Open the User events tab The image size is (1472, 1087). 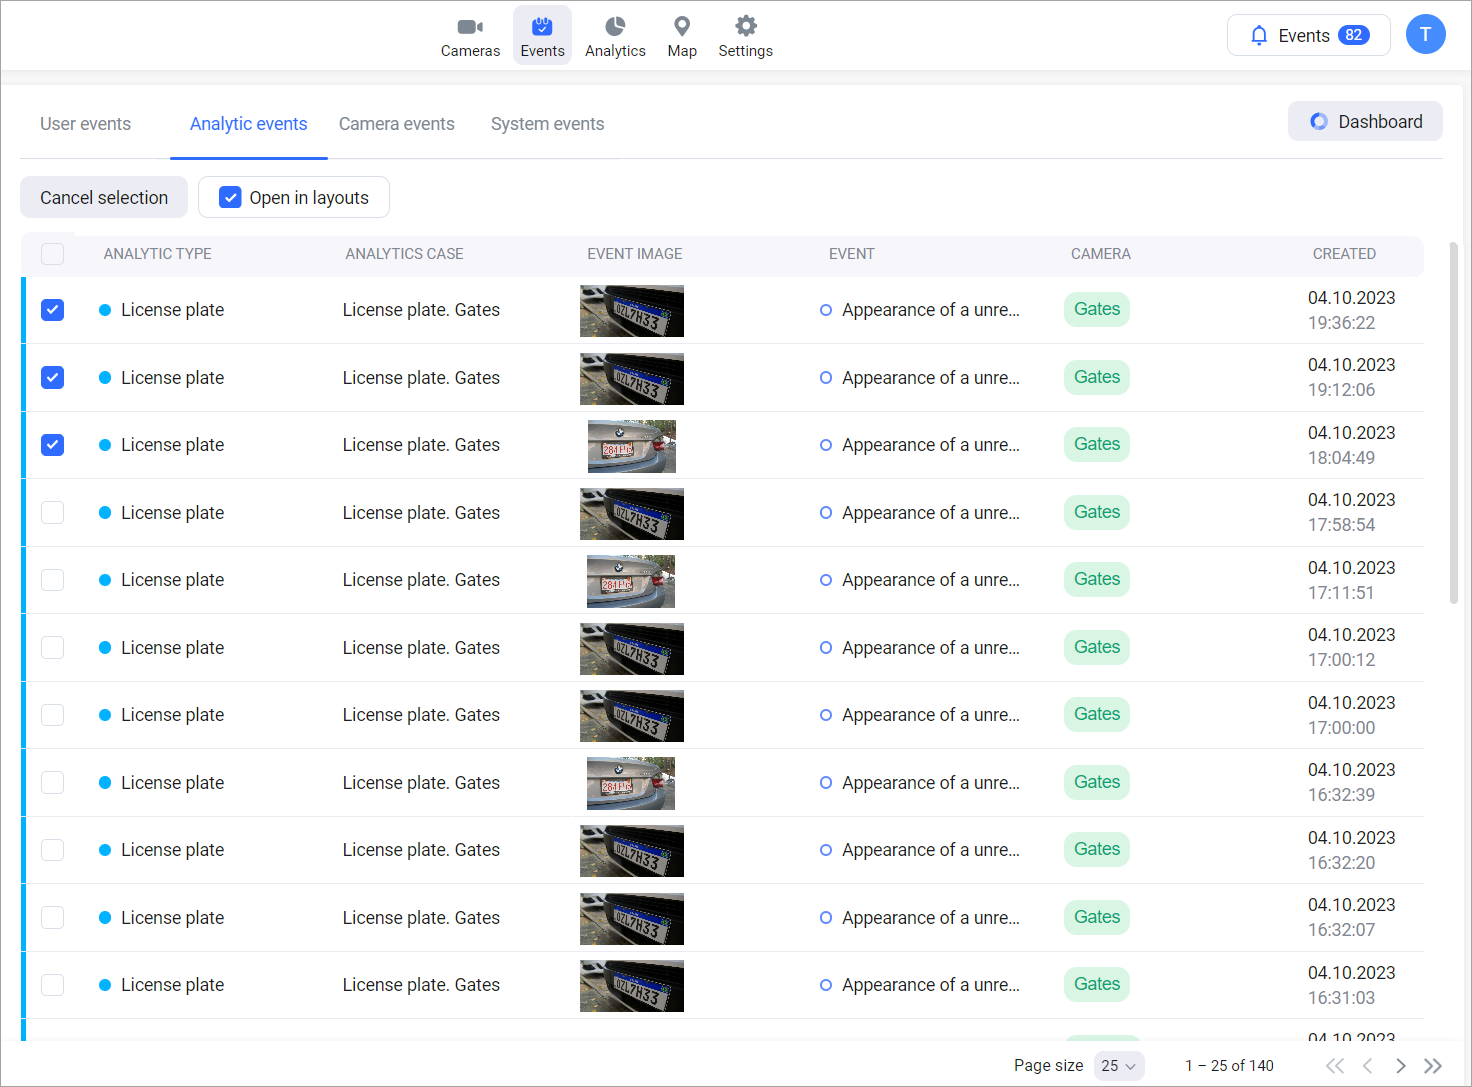click(85, 124)
